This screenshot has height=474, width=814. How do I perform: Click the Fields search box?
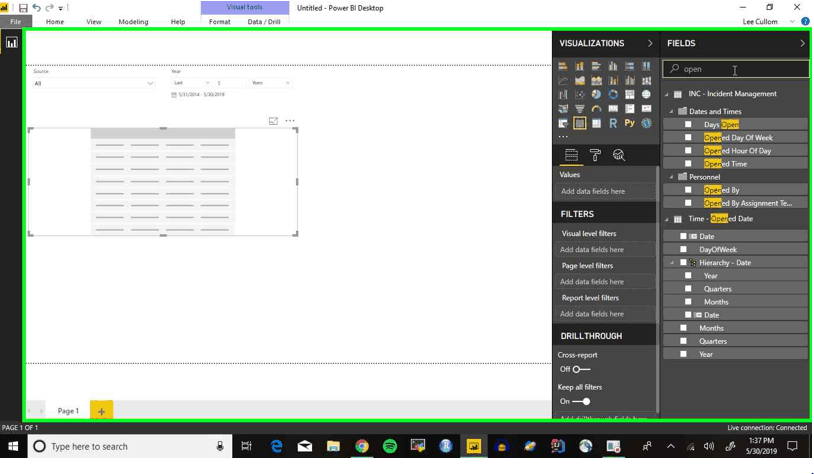click(736, 69)
